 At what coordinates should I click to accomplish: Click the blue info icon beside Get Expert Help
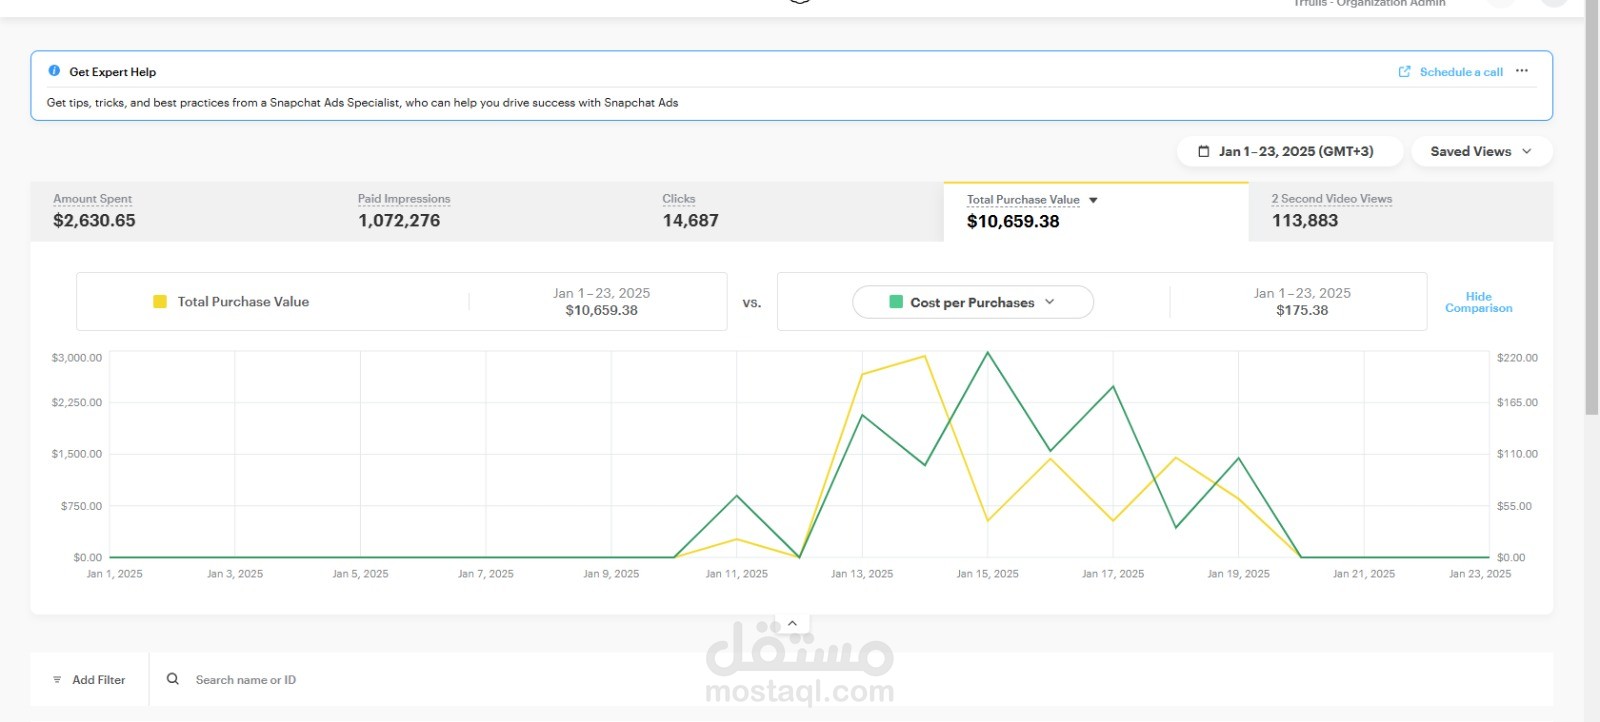[54, 71]
